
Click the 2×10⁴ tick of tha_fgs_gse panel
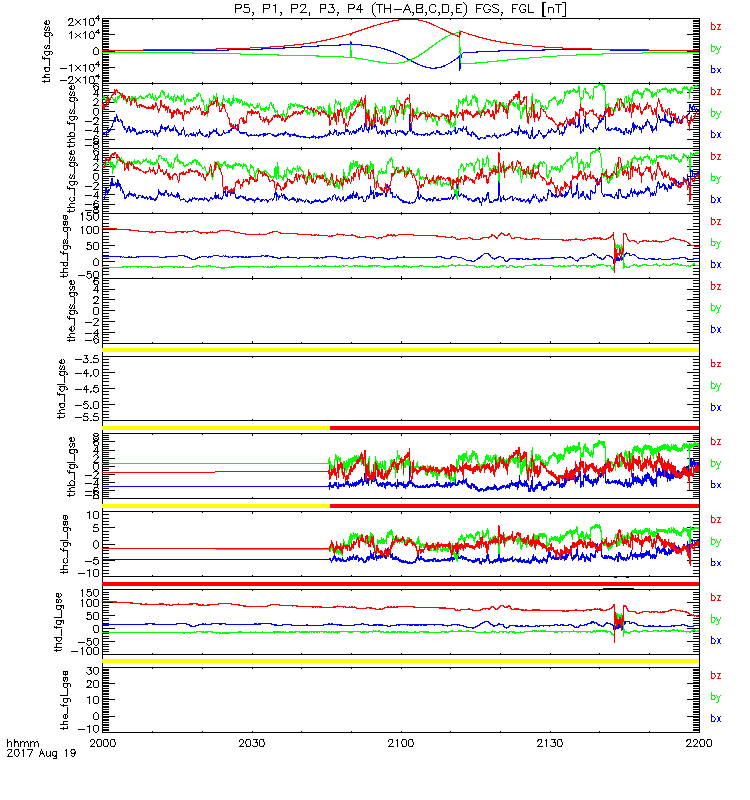[x=84, y=22]
